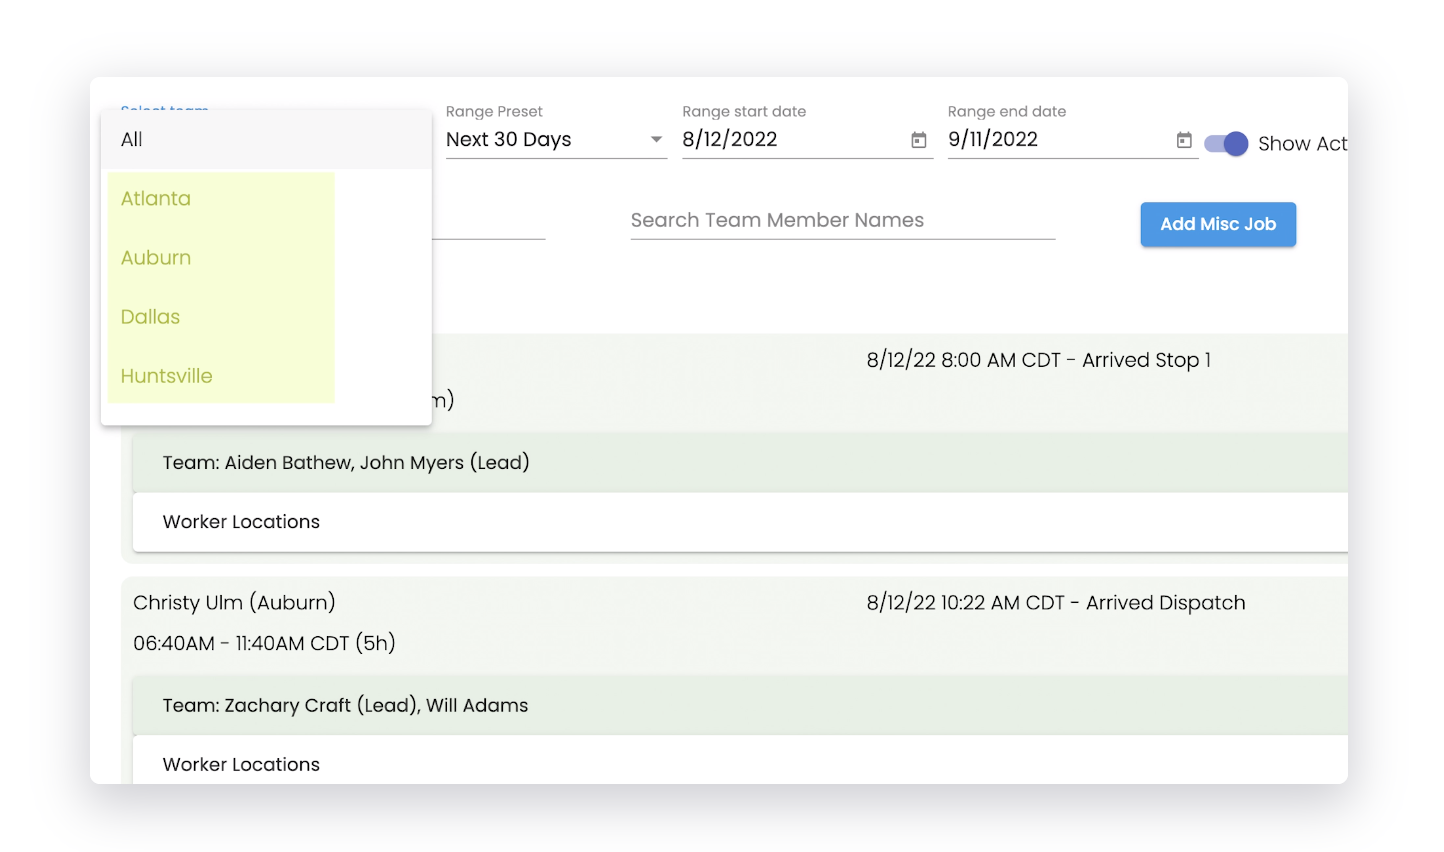1444x852 pixels.
Task: Expand the Range Preset dropdown arrow
Action: coord(656,140)
